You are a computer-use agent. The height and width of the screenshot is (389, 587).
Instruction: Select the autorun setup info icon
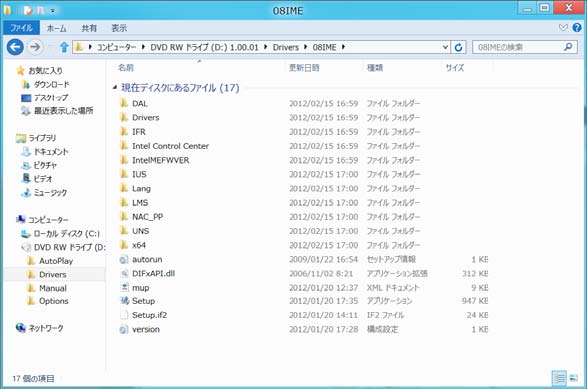pyautogui.click(x=124, y=259)
